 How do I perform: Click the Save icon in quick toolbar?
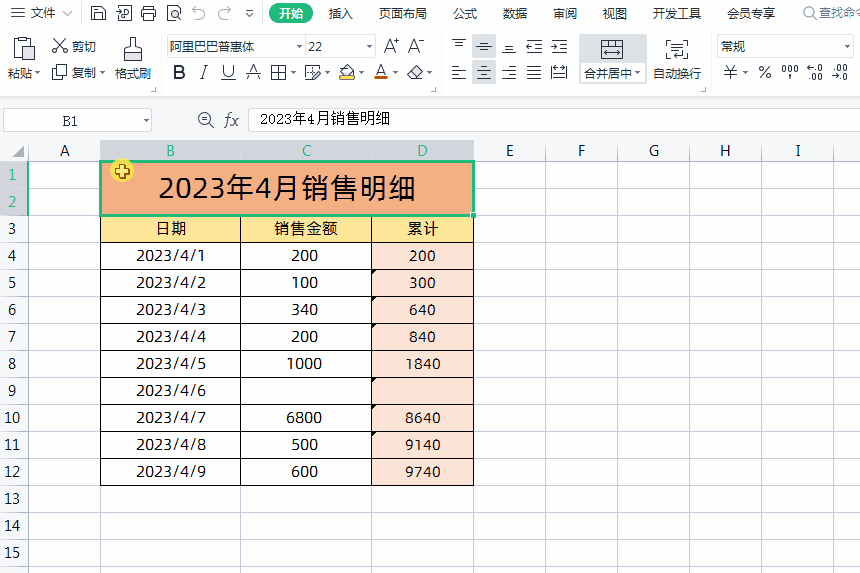click(x=98, y=13)
